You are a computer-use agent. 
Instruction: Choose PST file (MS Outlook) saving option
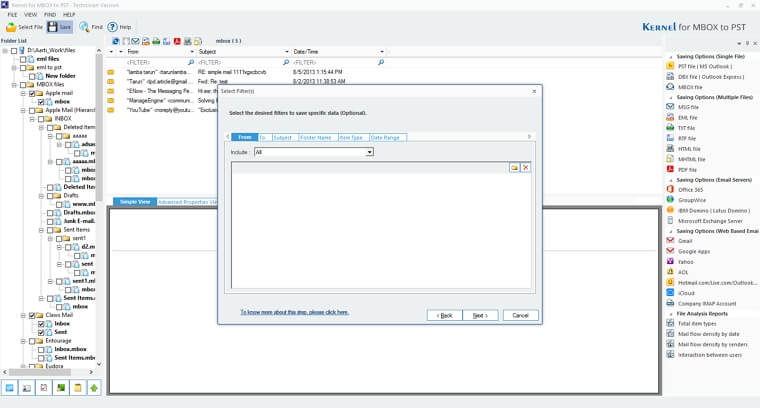click(705, 66)
